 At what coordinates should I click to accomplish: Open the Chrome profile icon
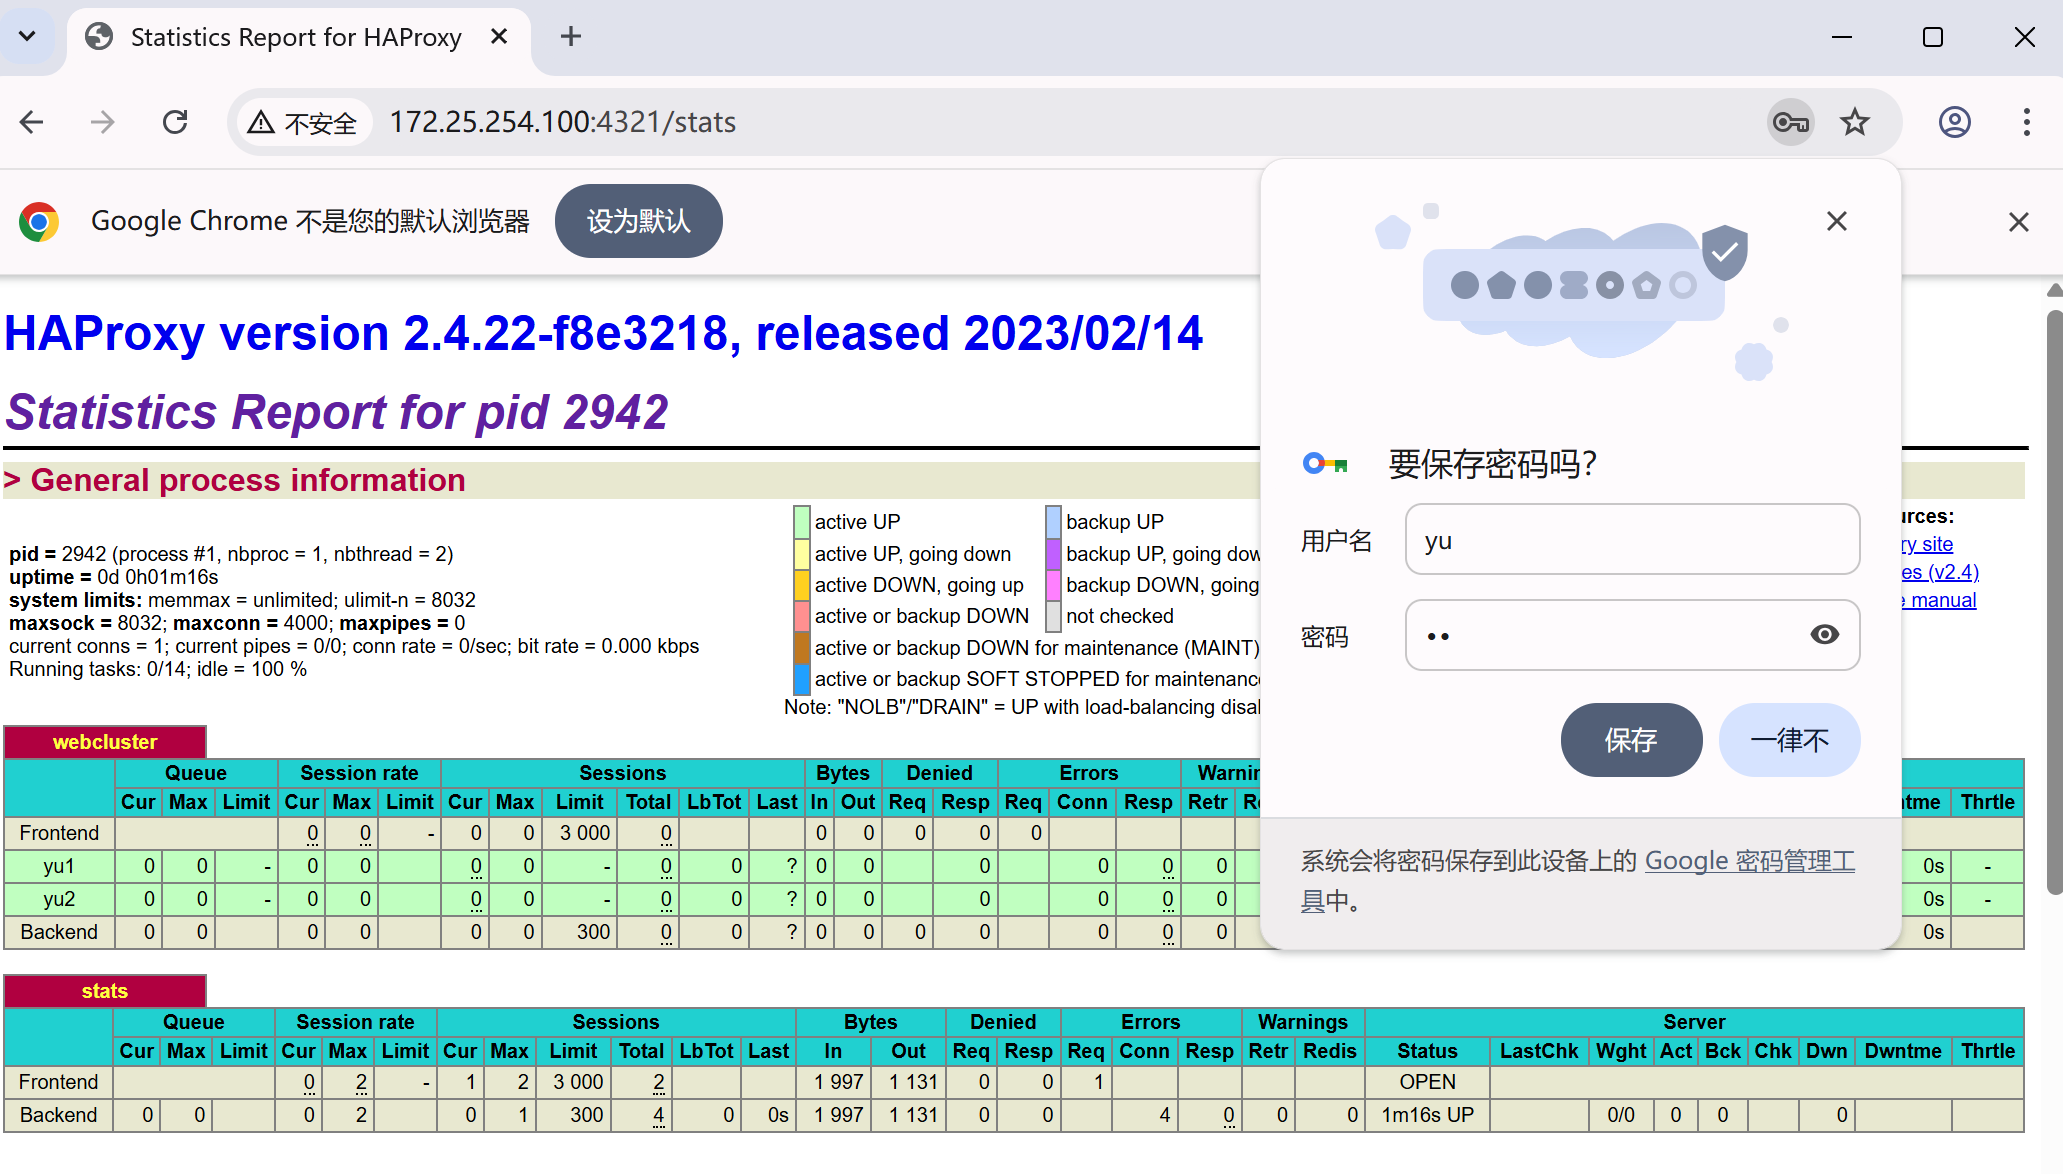[1954, 122]
